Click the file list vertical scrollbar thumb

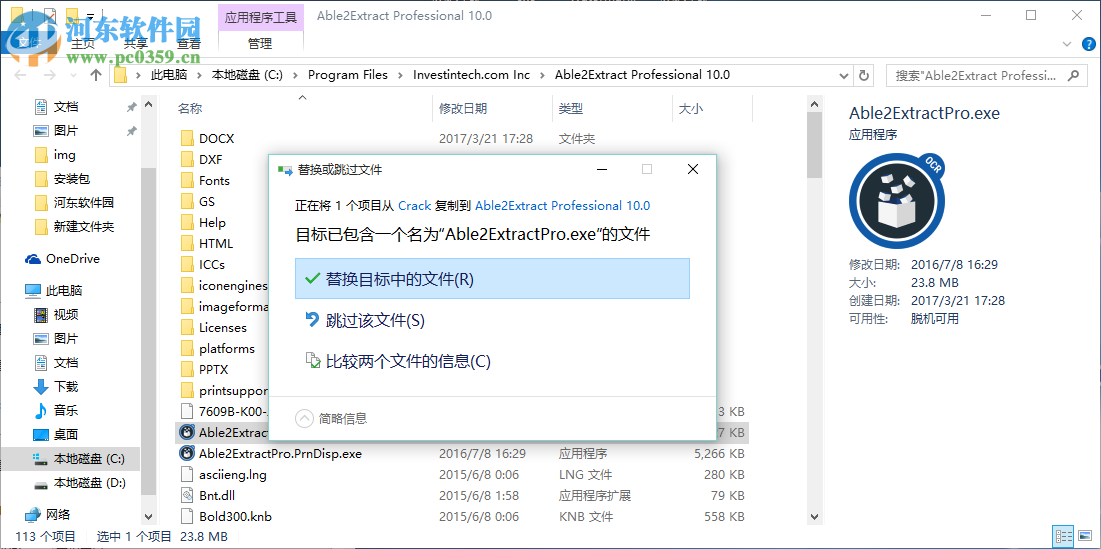coord(814,145)
